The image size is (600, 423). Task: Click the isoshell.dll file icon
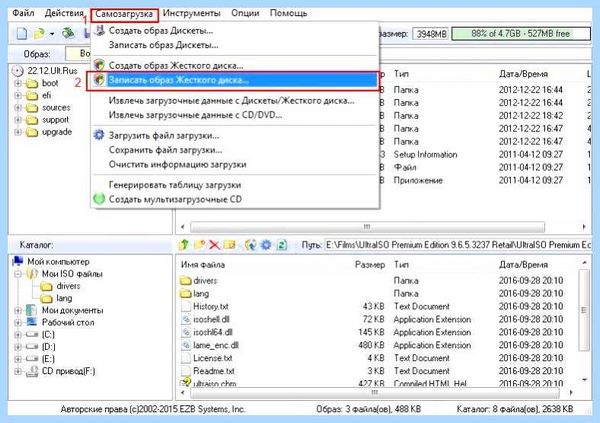(x=186, y=319)
